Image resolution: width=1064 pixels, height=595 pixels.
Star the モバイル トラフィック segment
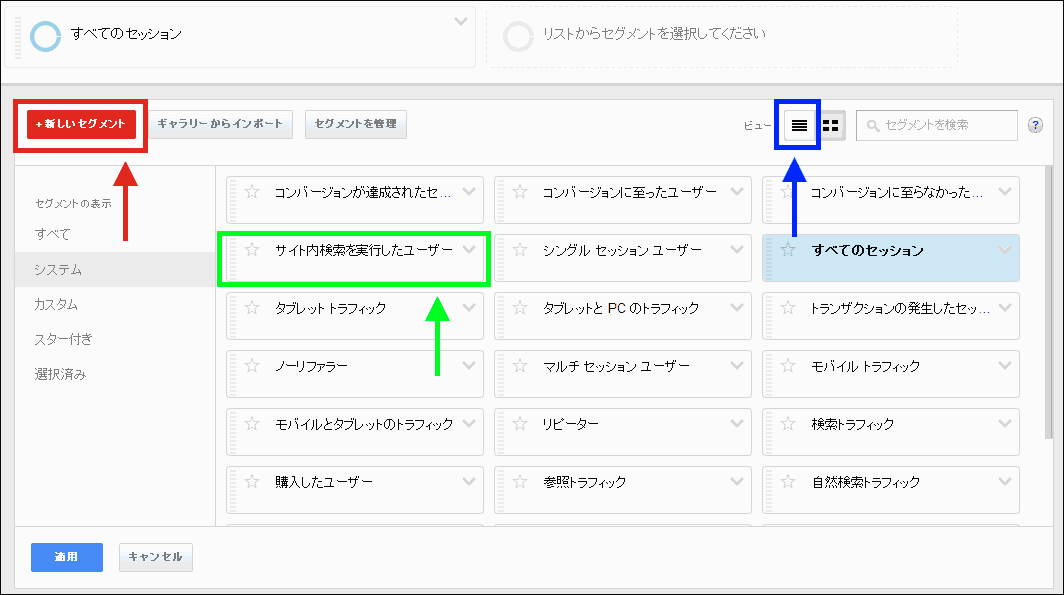coord(789,366)
